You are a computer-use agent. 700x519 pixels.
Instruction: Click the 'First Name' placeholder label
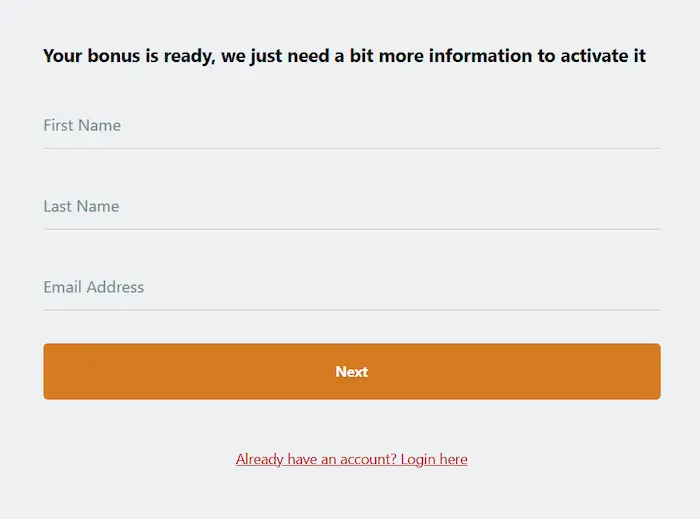pyautogui.click(x=82, y=125)
